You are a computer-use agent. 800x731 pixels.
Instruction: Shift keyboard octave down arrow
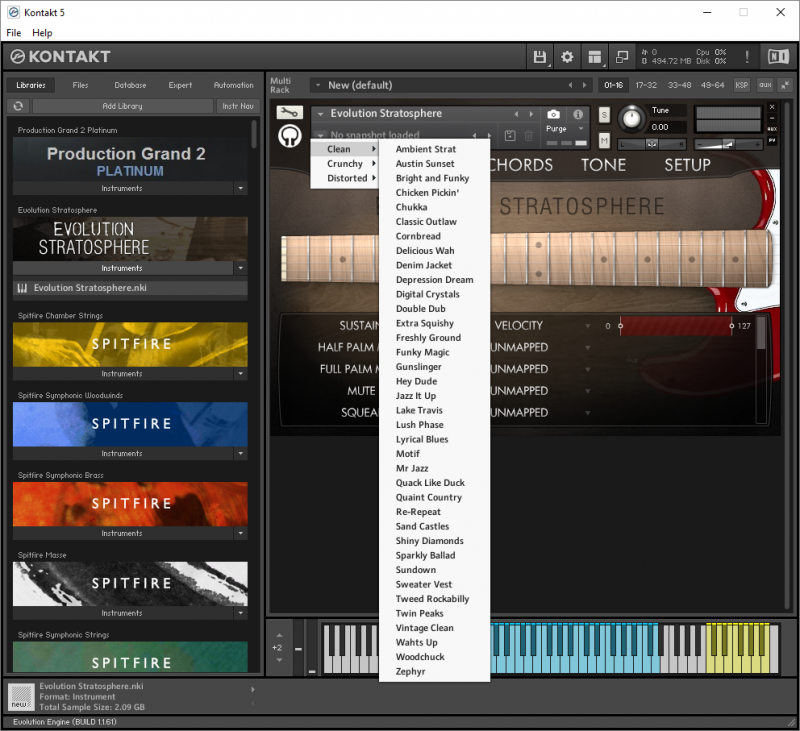pos(279,660)
